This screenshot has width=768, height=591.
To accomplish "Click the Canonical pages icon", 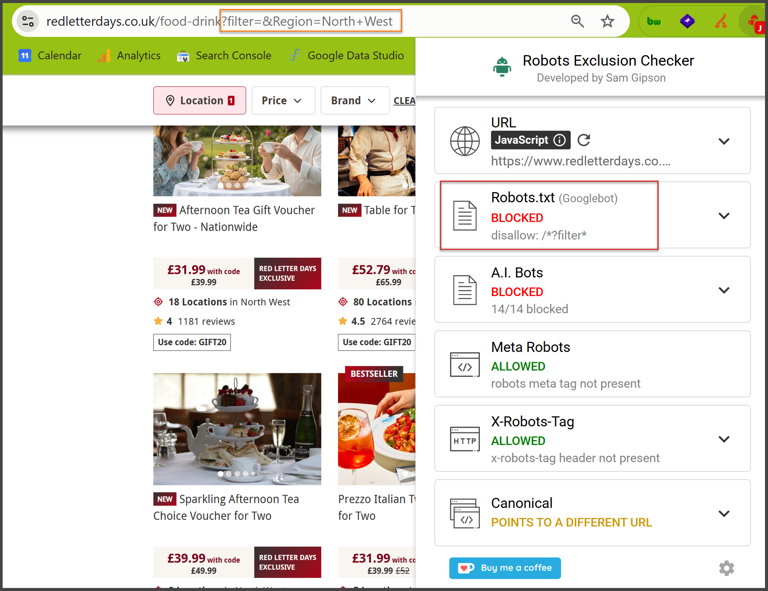I will (465, 514).
